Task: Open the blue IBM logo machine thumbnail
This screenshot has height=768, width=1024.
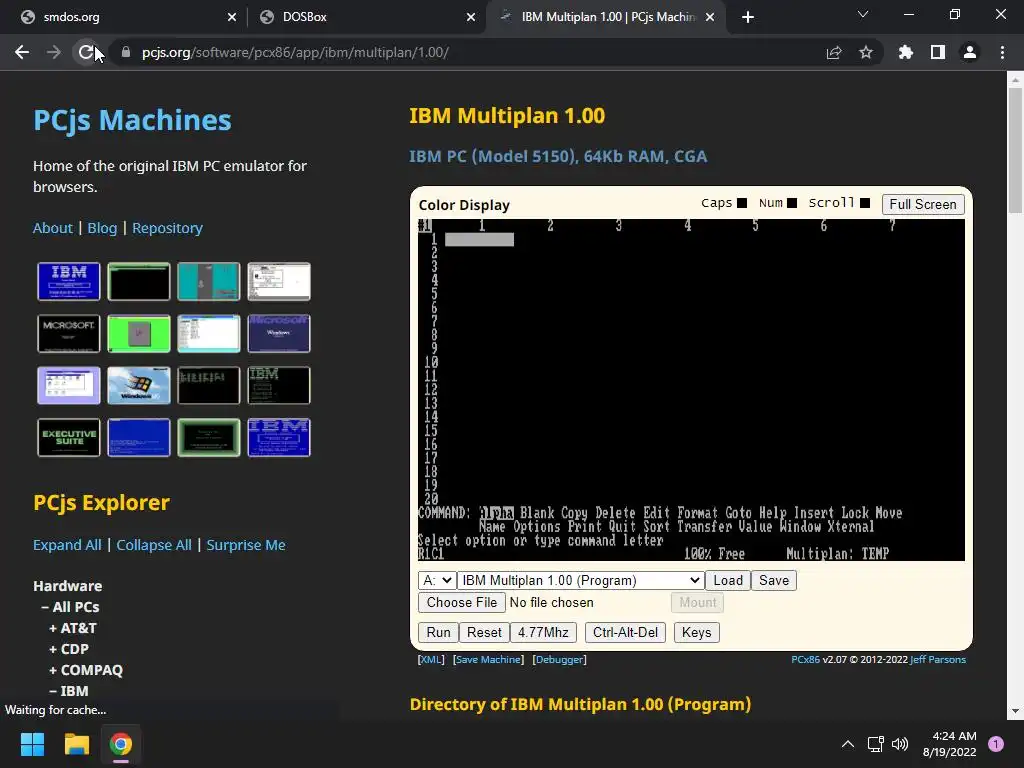Action: coord(69,281)
